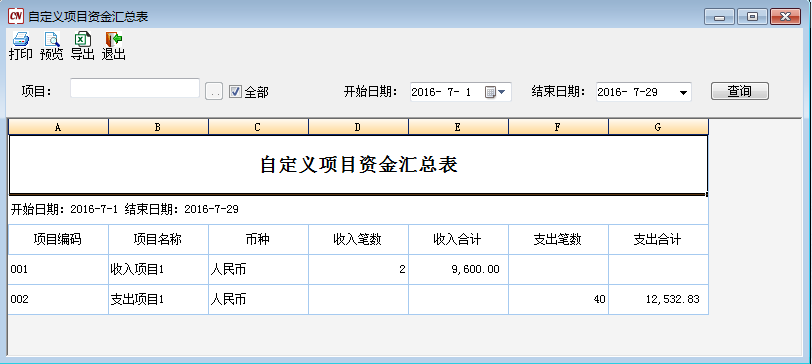Open the calendar icon in 开始日期 field

[x=490, y=92]
